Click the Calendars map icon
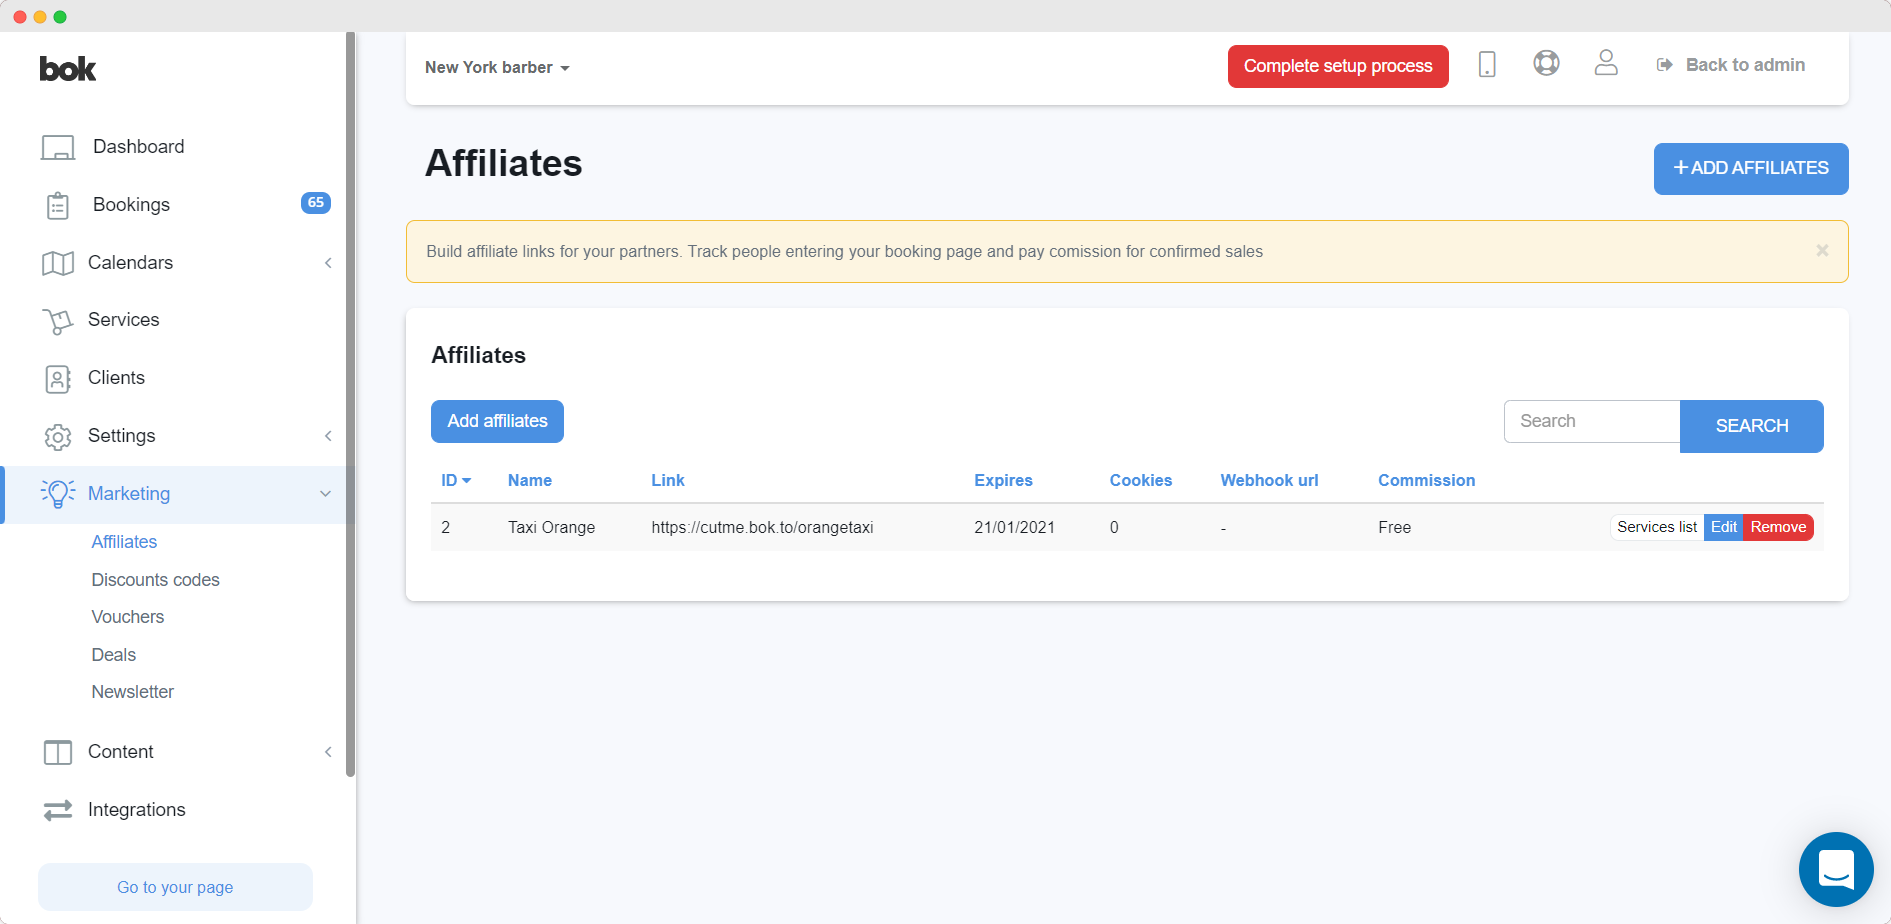The width and height of the screenshot is (1891, 924). point(58,263)
